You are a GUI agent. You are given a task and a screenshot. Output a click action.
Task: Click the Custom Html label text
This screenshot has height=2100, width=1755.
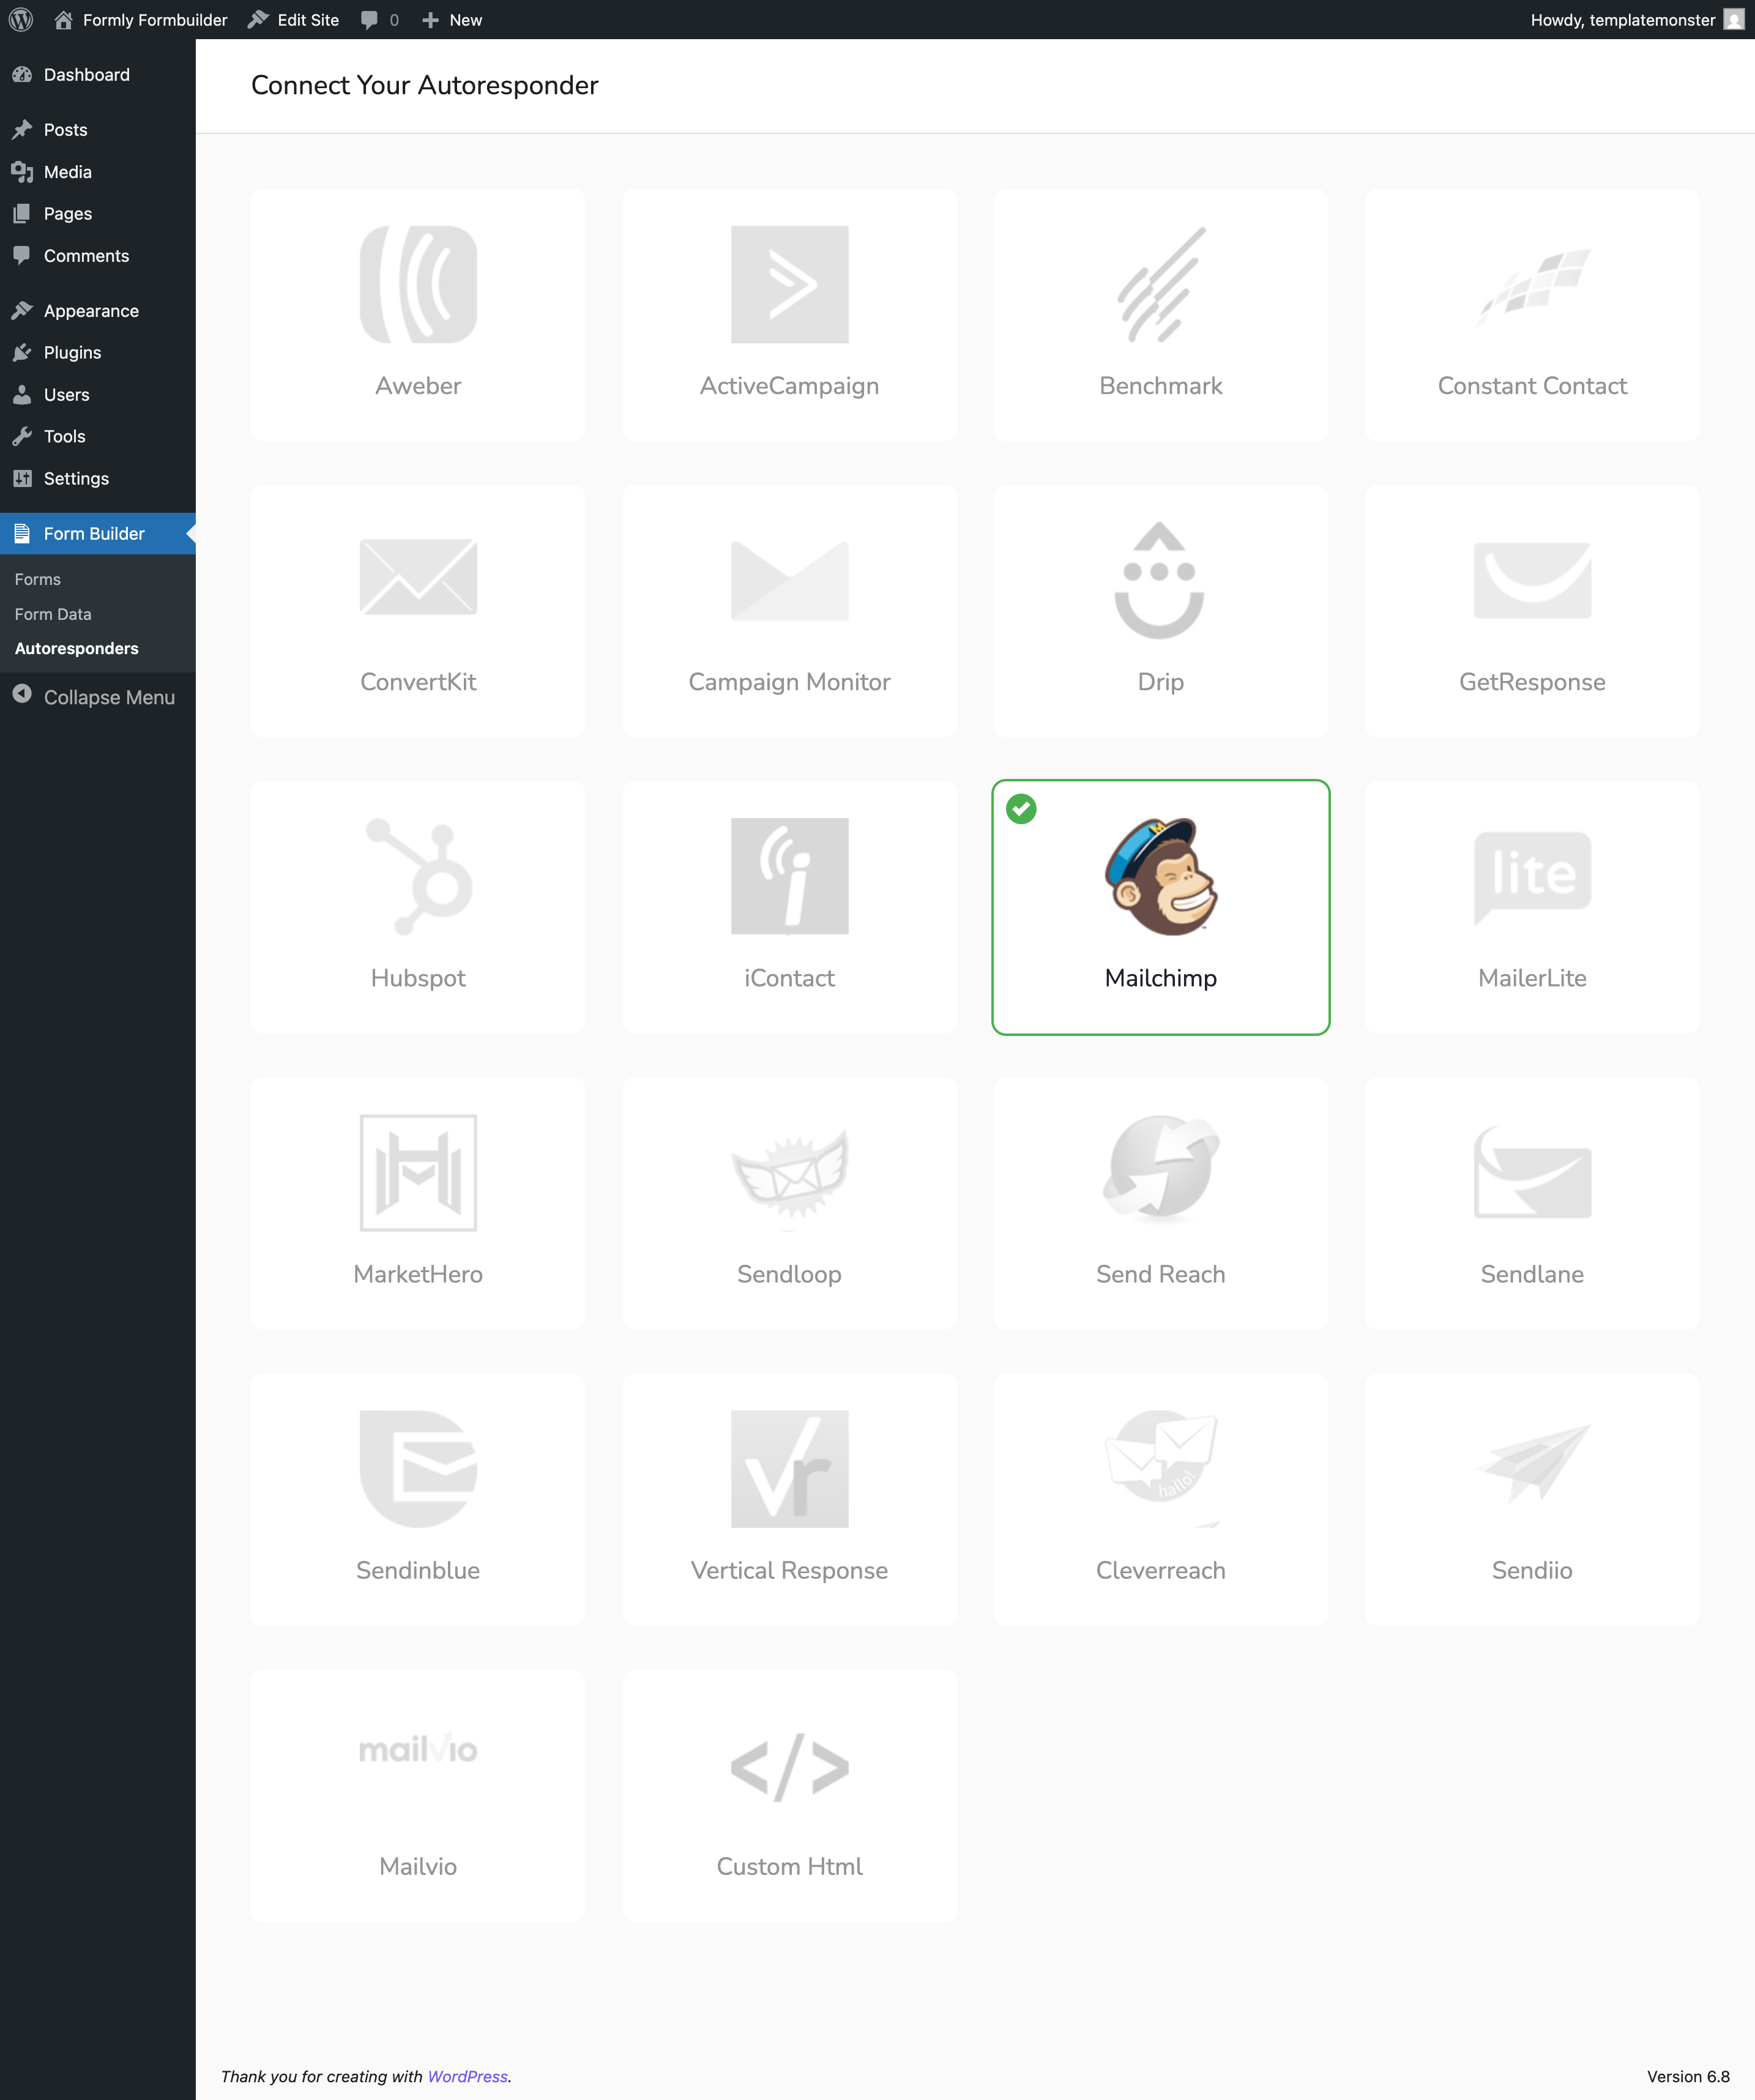click(789, 1866)
